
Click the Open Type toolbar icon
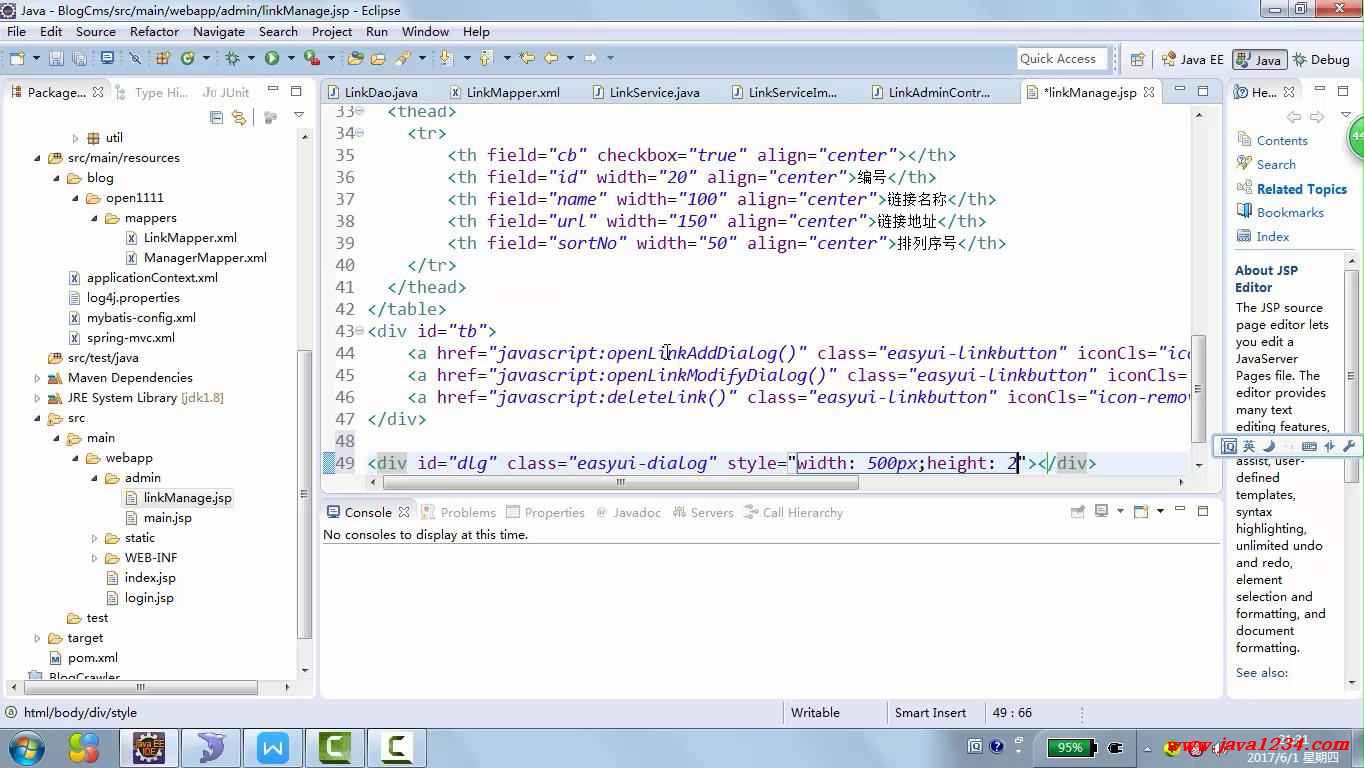355,58
